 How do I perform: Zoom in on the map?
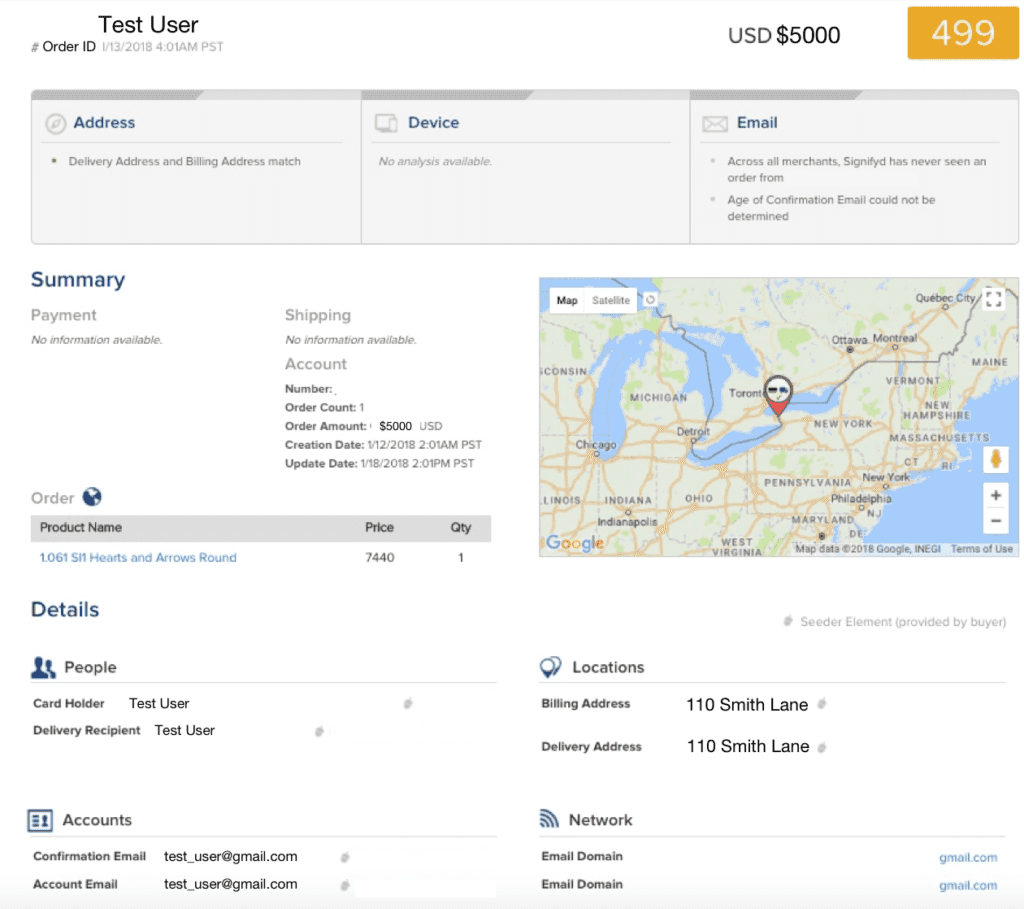(996, 496)
